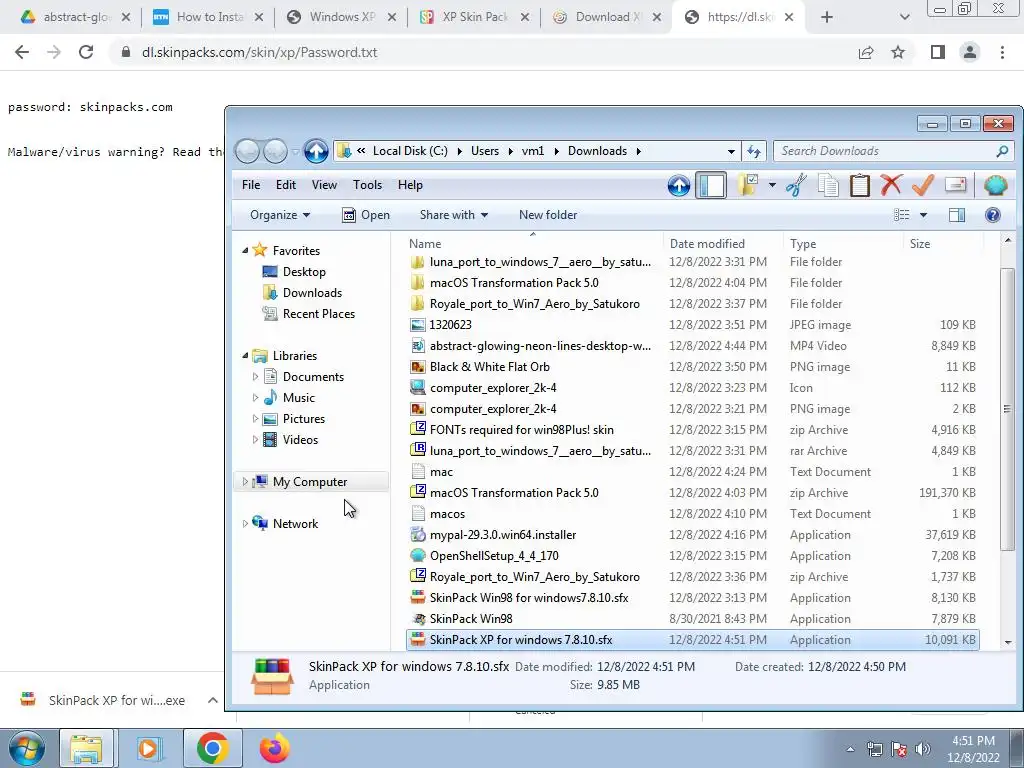Click the Chrome bookmark star icon
Image resolution: width=1024 pixels, height=768 pixels.
point(898,52)
